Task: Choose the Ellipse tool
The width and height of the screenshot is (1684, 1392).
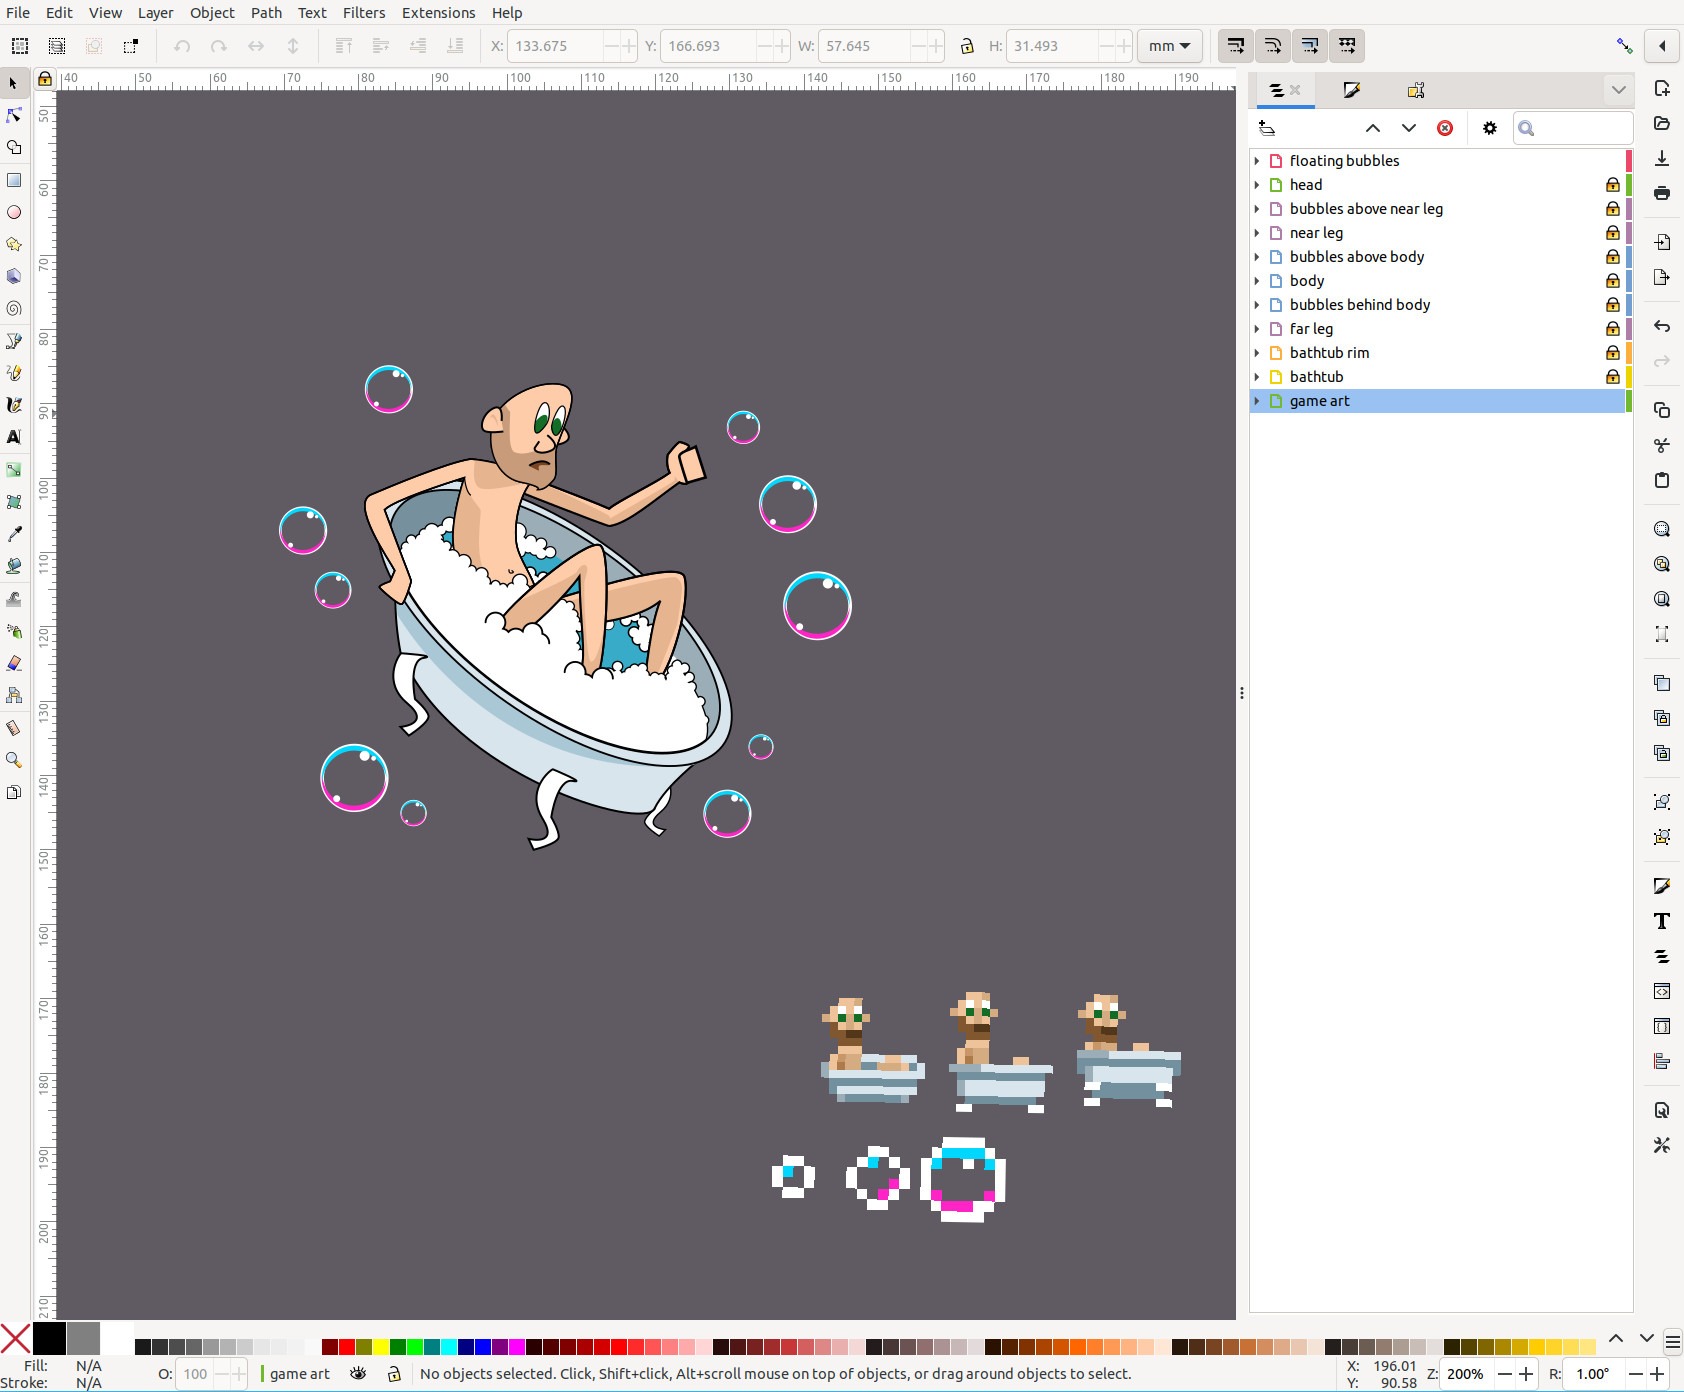Action: coord(14,212)
